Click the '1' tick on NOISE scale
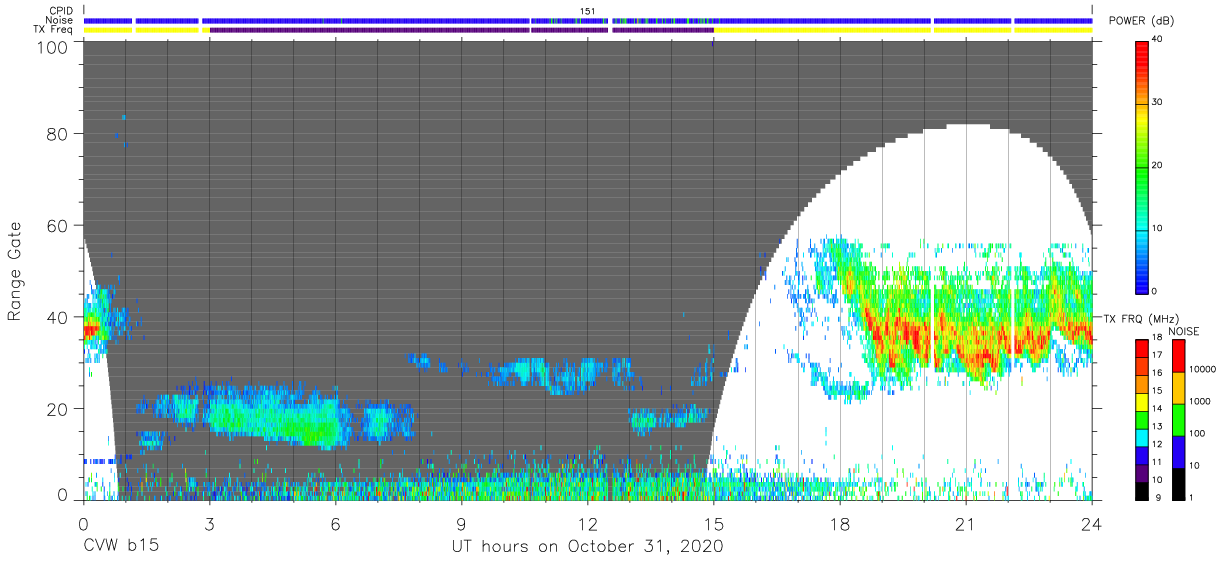 tap(1192, 497)
